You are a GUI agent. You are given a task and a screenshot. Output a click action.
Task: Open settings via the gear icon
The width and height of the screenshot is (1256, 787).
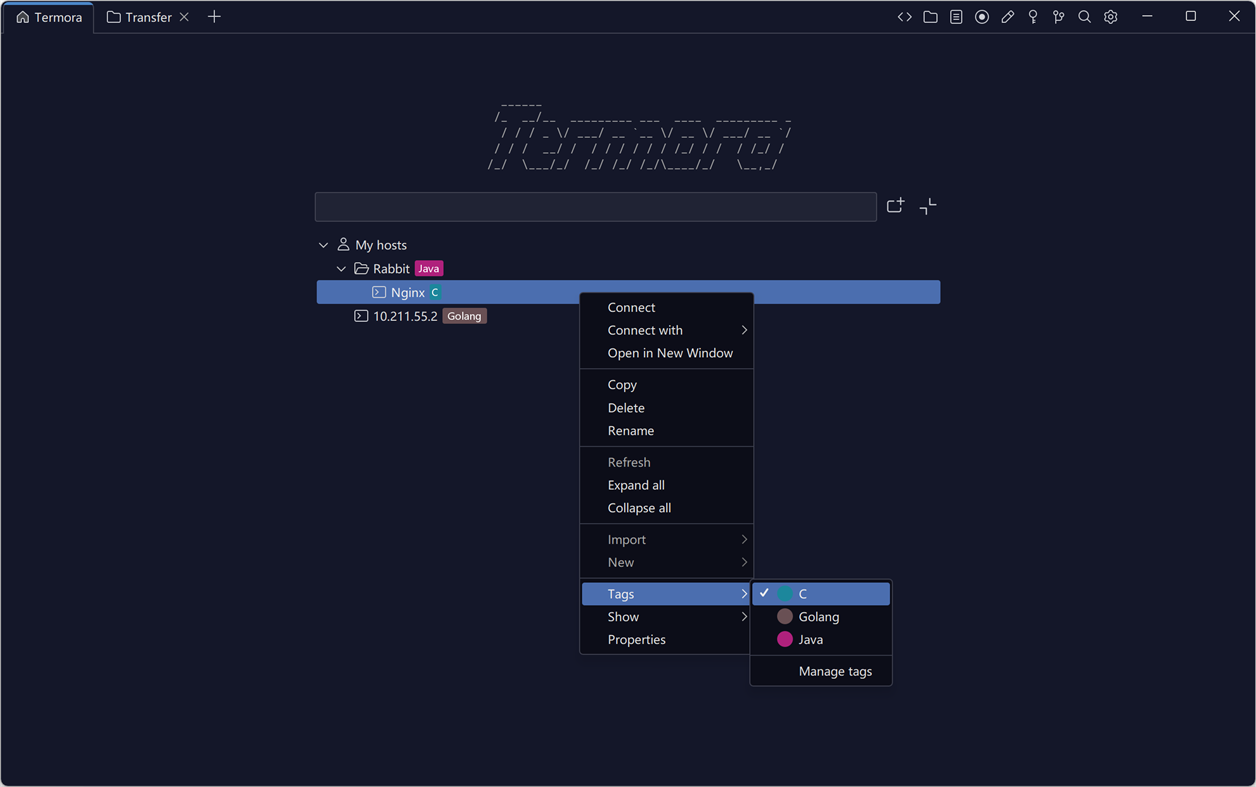pos(1110,17)
